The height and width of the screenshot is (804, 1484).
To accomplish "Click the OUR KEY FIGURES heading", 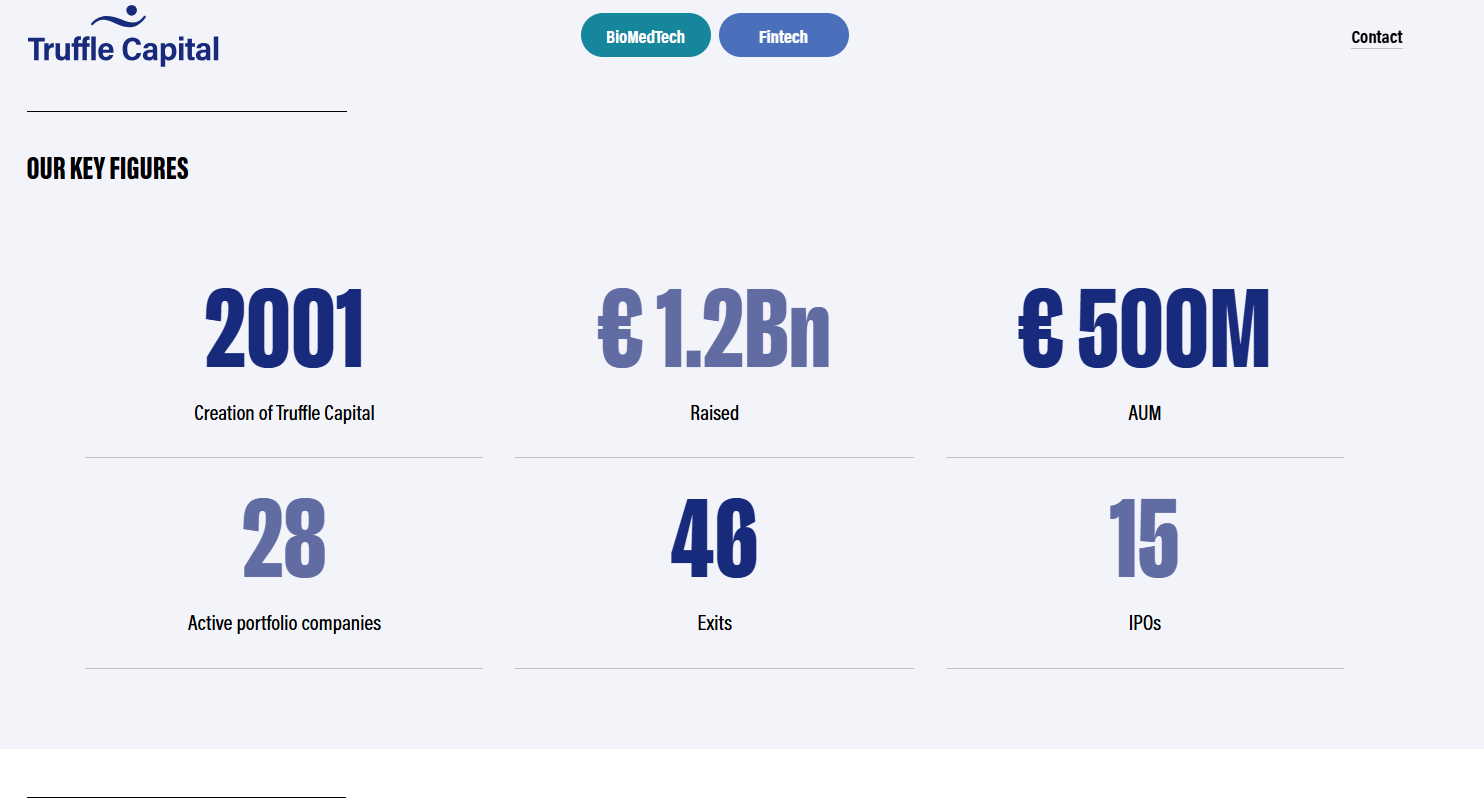I will point(108,169).
